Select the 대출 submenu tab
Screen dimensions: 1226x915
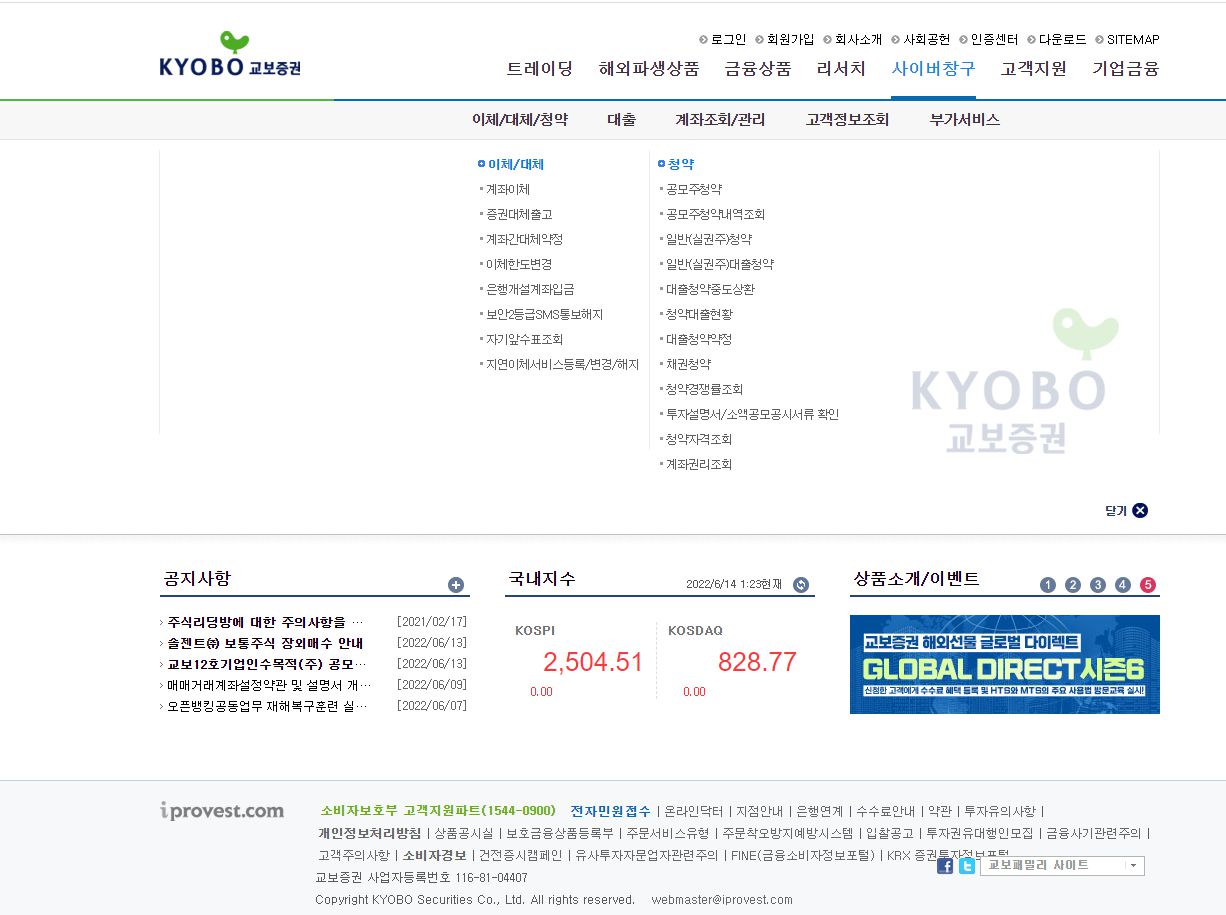[622, 119]
